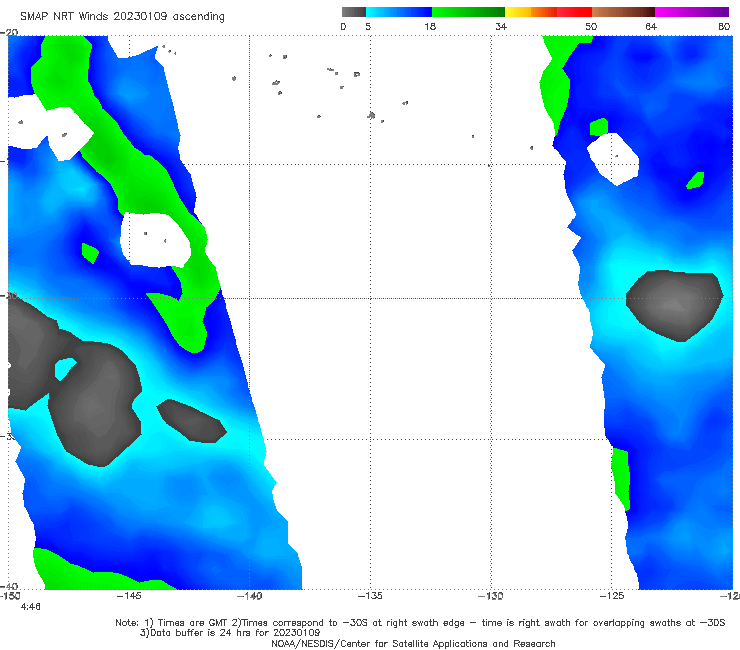Click the '-145' longitude label
The width and height of the screenshot is (740, 650).
coord(129,596)
